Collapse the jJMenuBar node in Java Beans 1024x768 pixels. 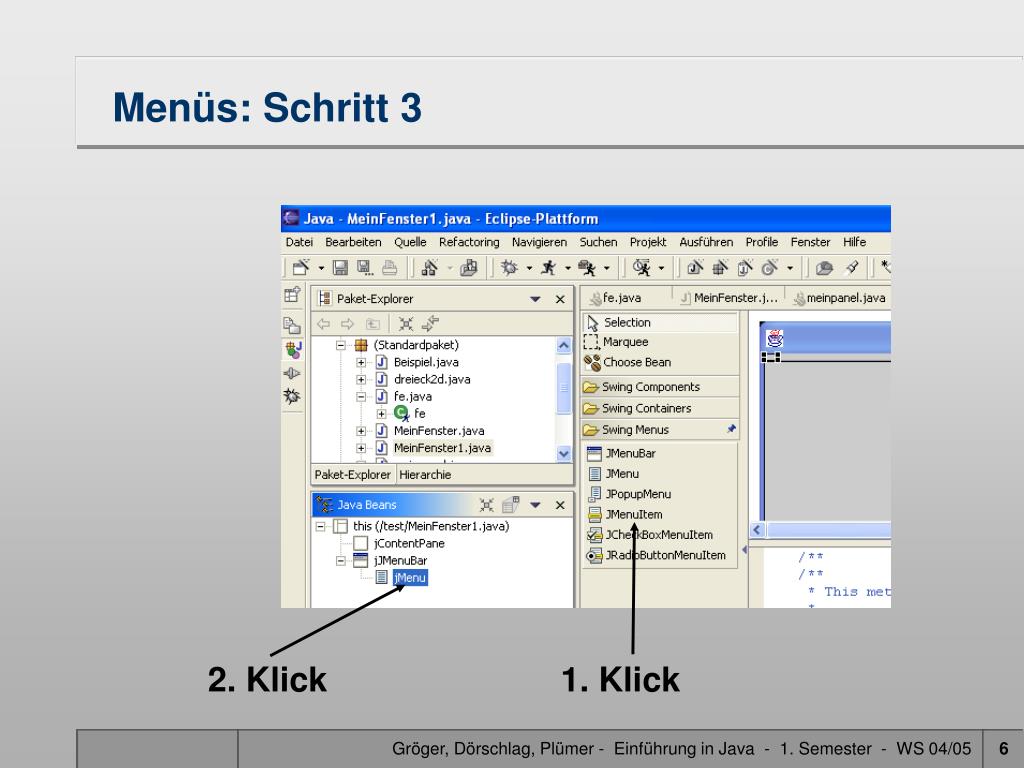(x=340, y=560)
